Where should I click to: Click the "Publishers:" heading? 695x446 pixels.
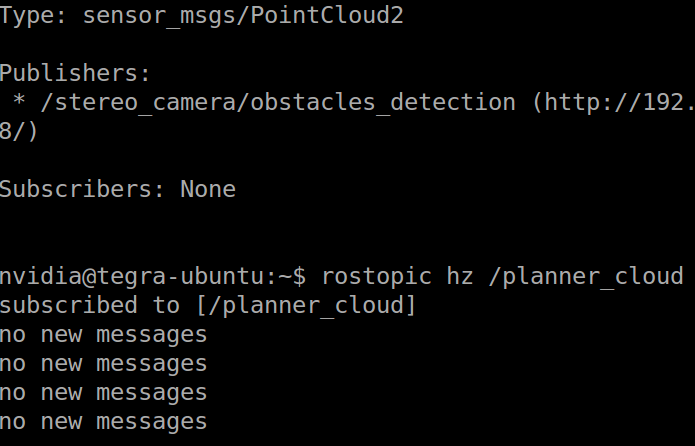pos(75,74)
